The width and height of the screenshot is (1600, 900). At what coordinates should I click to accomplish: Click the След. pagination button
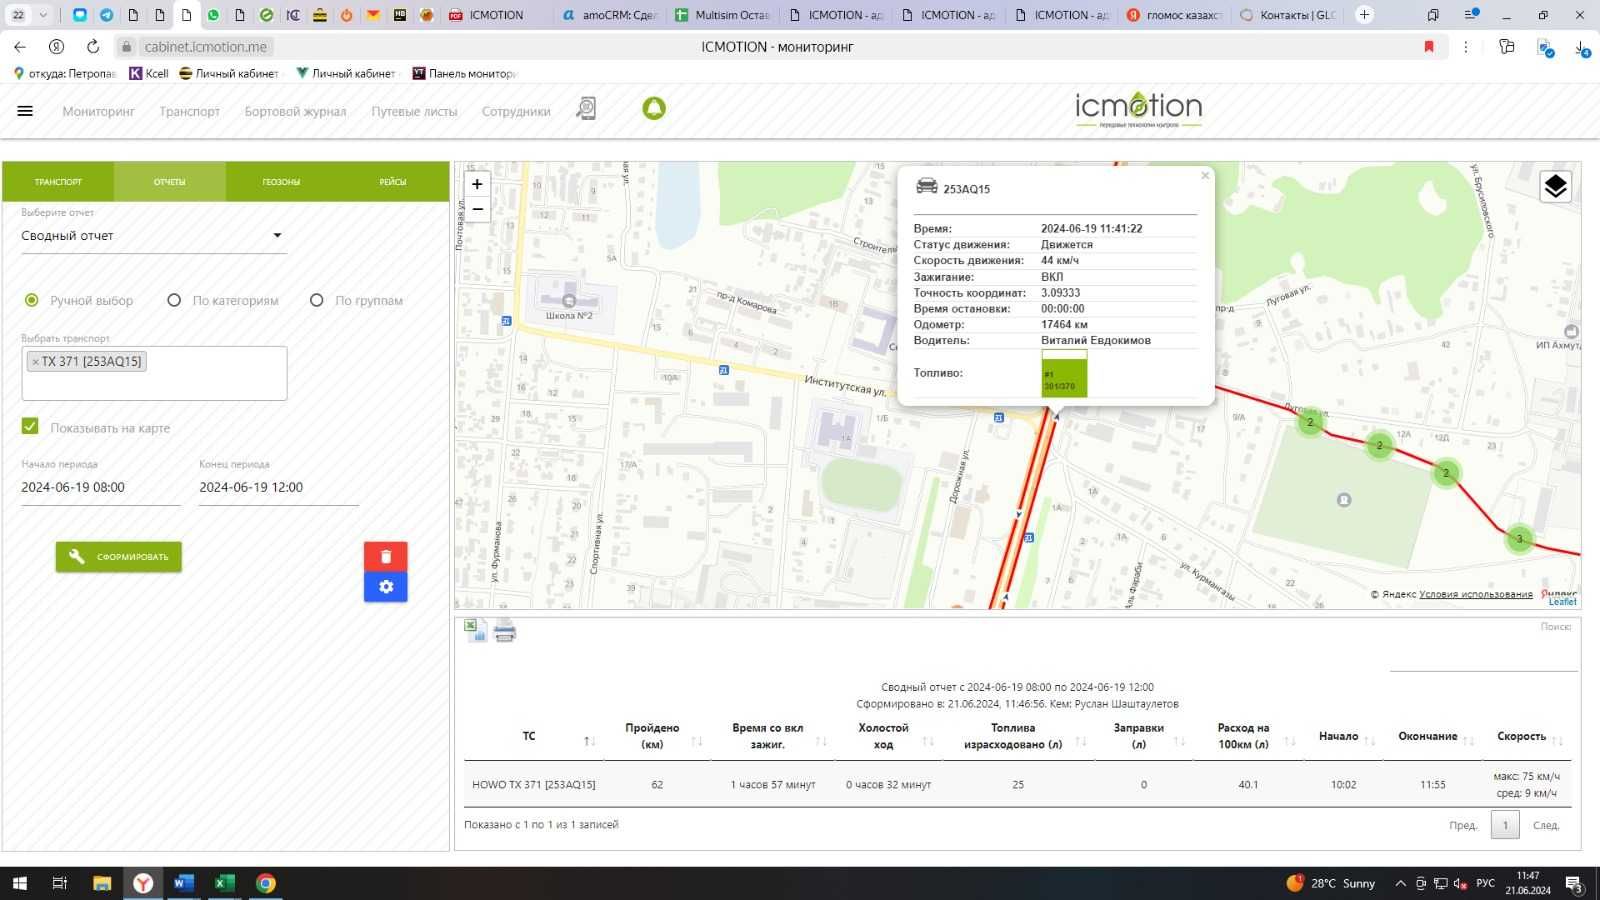[1546, 825]
